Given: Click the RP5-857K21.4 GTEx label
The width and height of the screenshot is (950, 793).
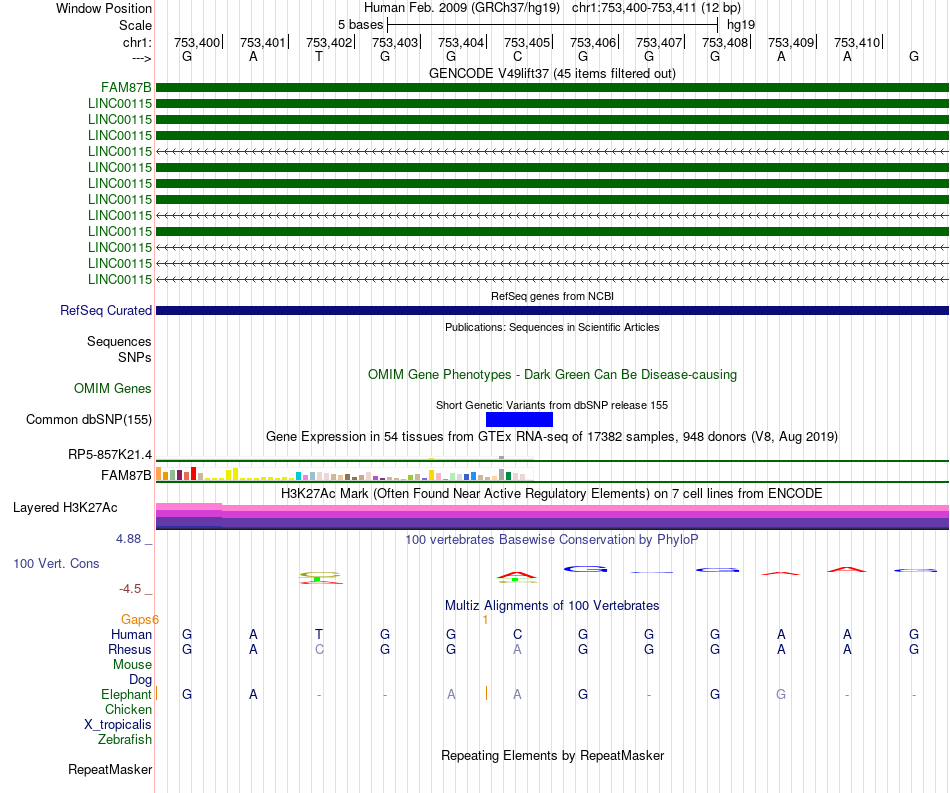Looking at the screenshot, I should pos(110,454).
